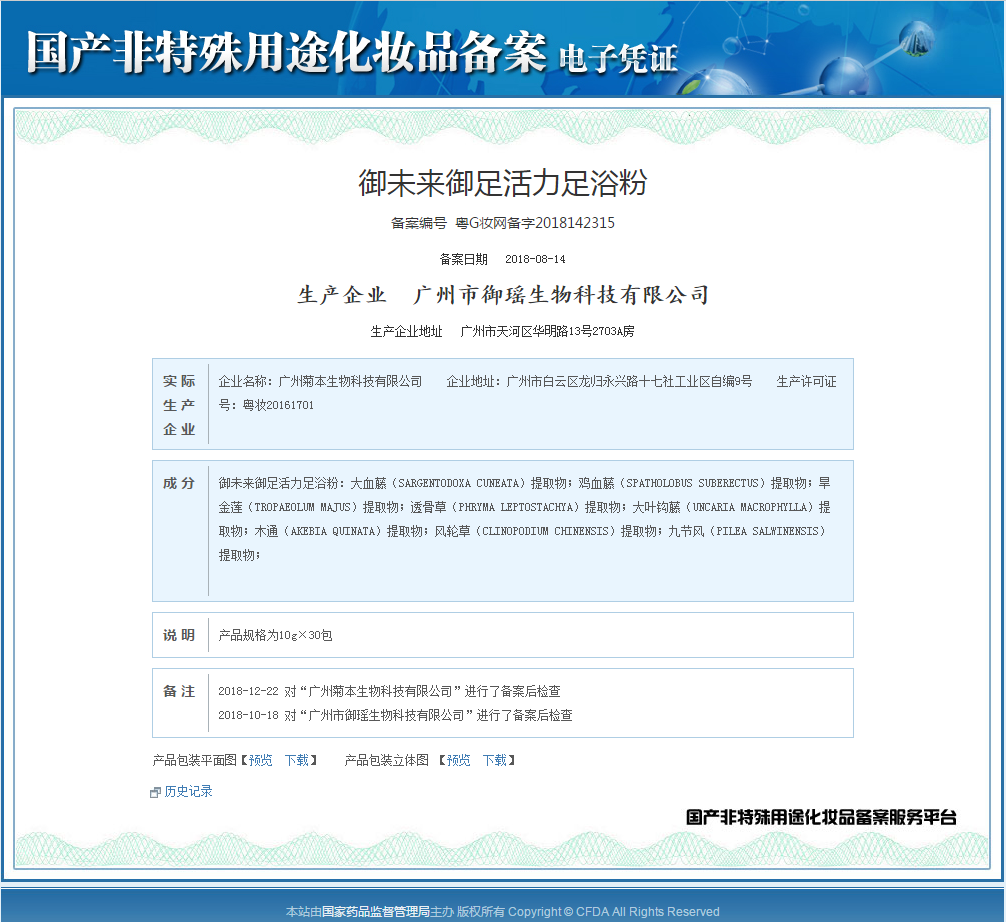Click the 实际生产企业 label cell

pyautogui.click(x=178, y=404)
